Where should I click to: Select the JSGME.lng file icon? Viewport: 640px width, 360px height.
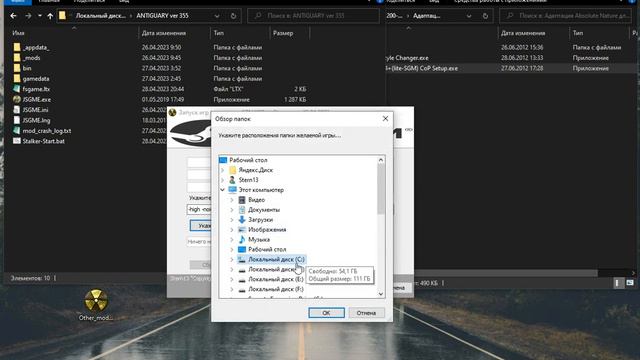pyautogui.click(x=17, y=120)
